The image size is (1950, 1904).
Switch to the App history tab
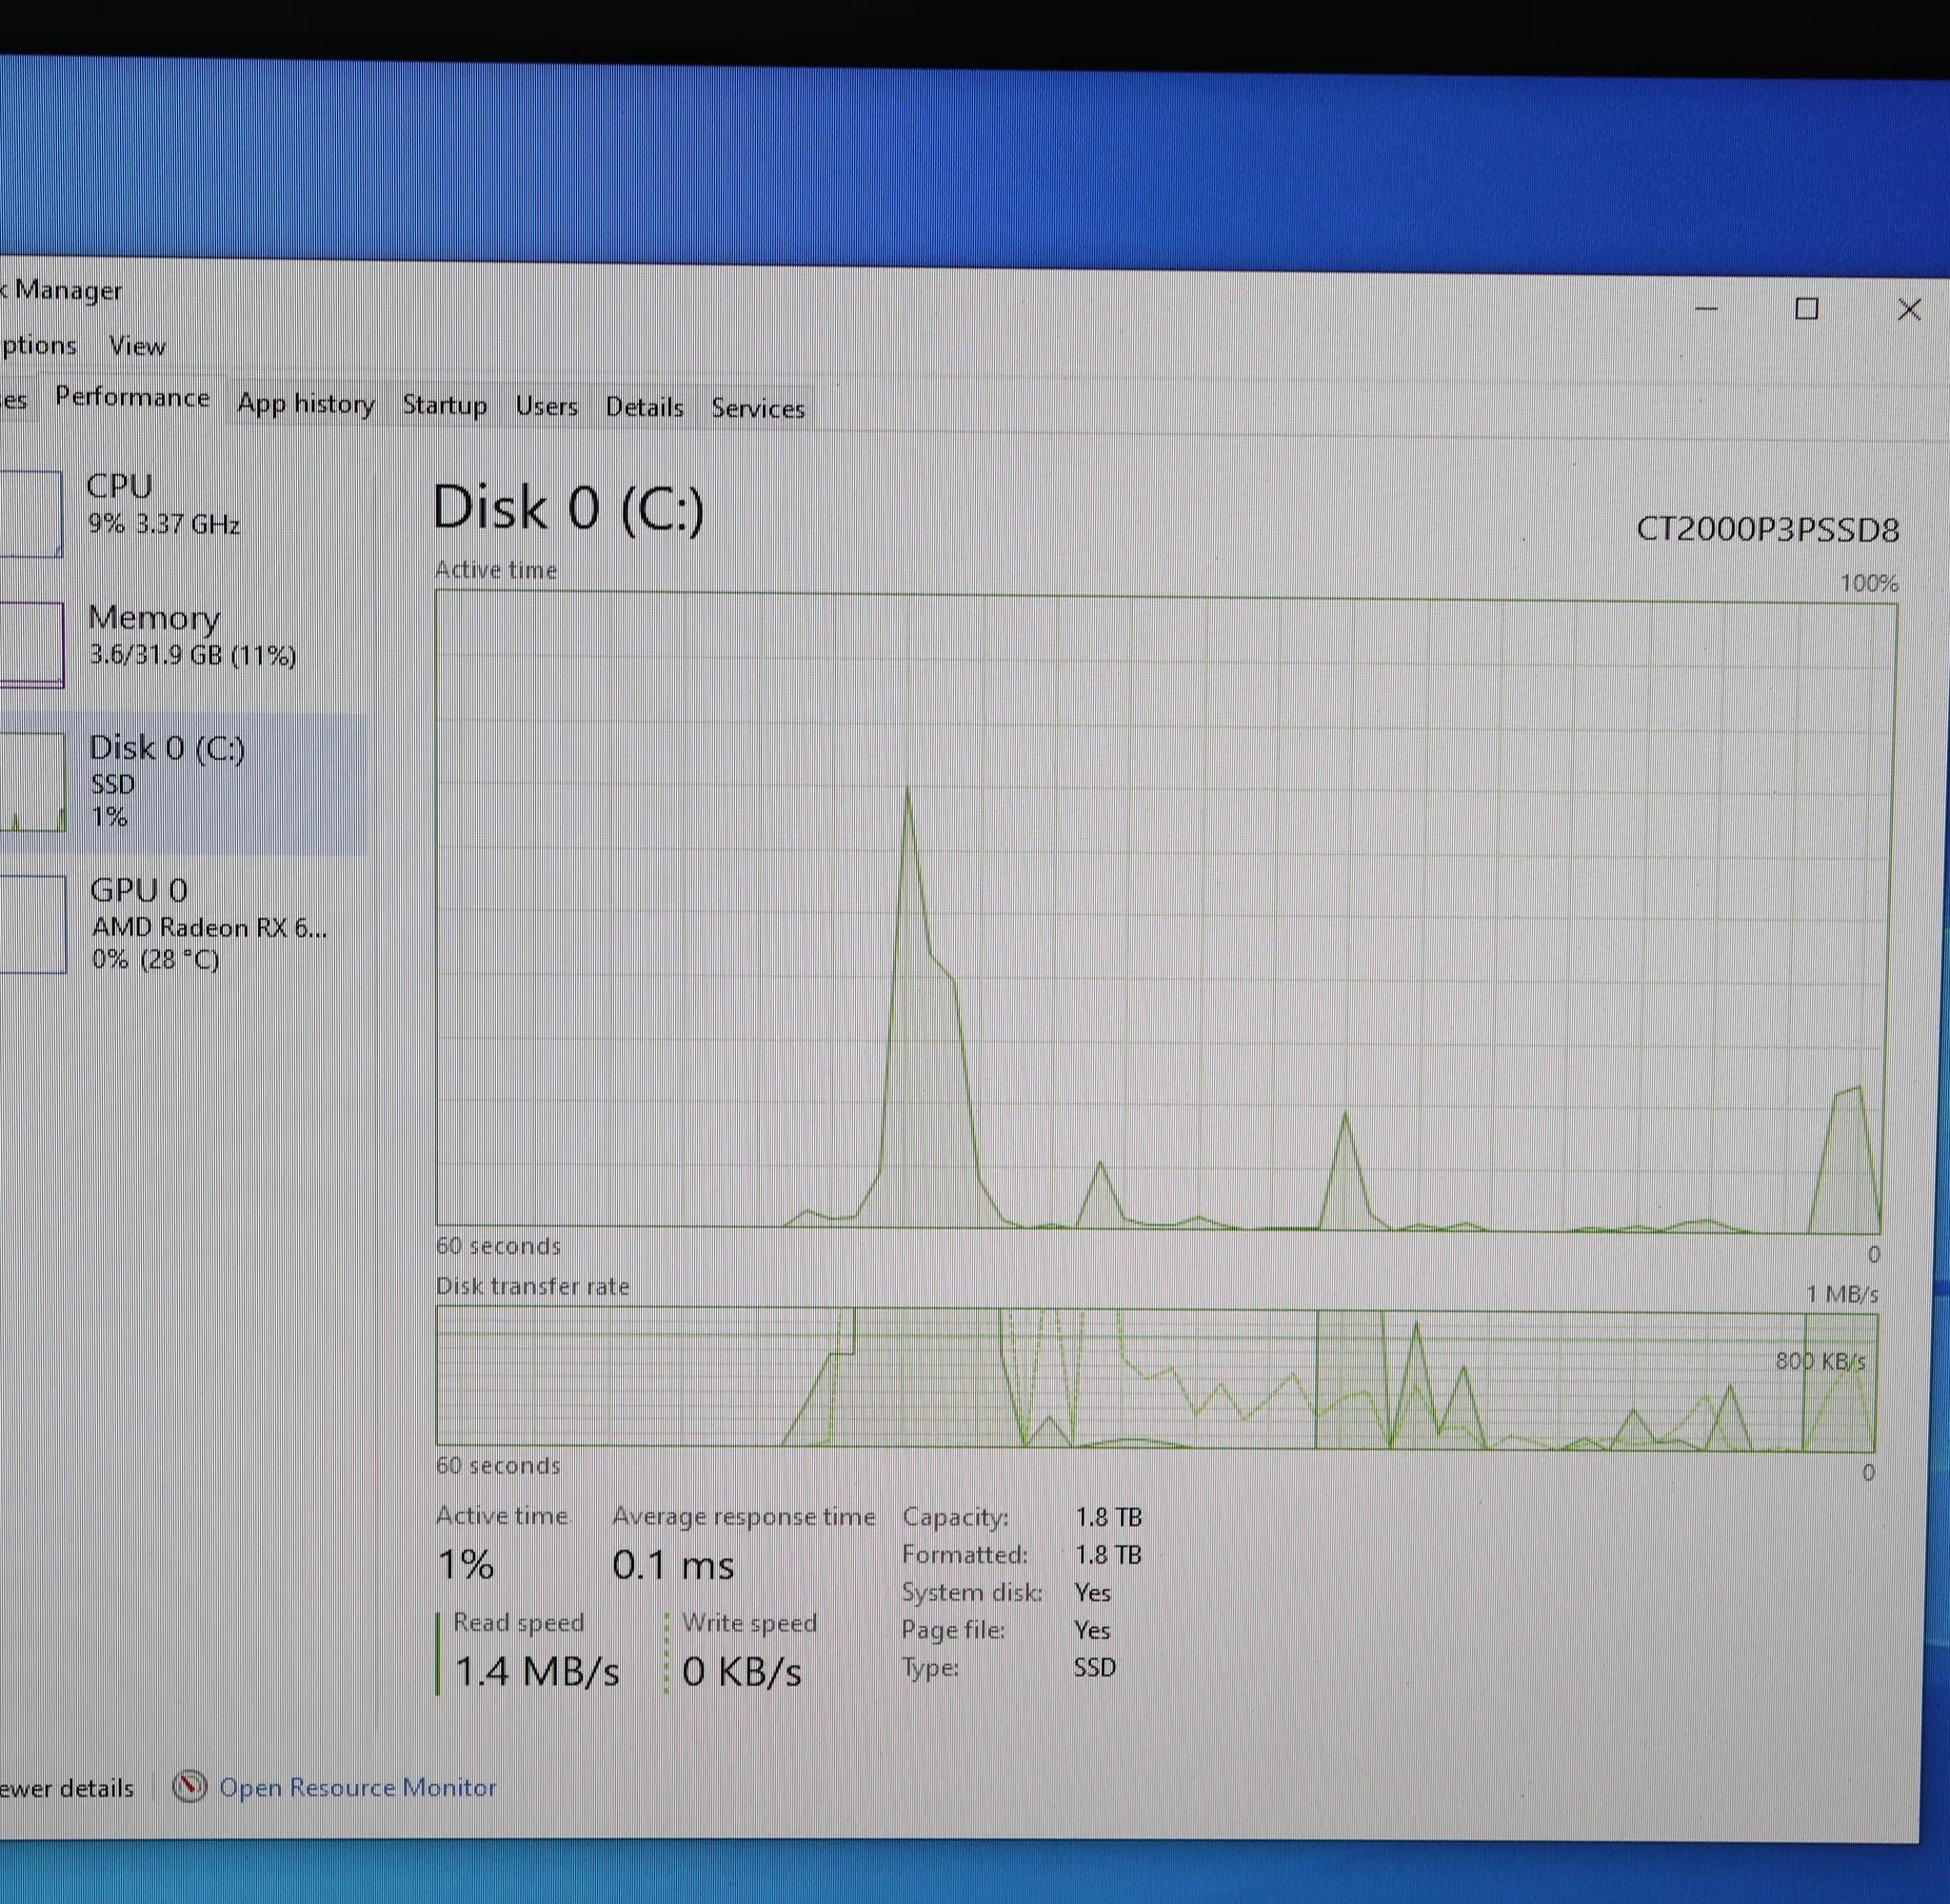point(306,403)
